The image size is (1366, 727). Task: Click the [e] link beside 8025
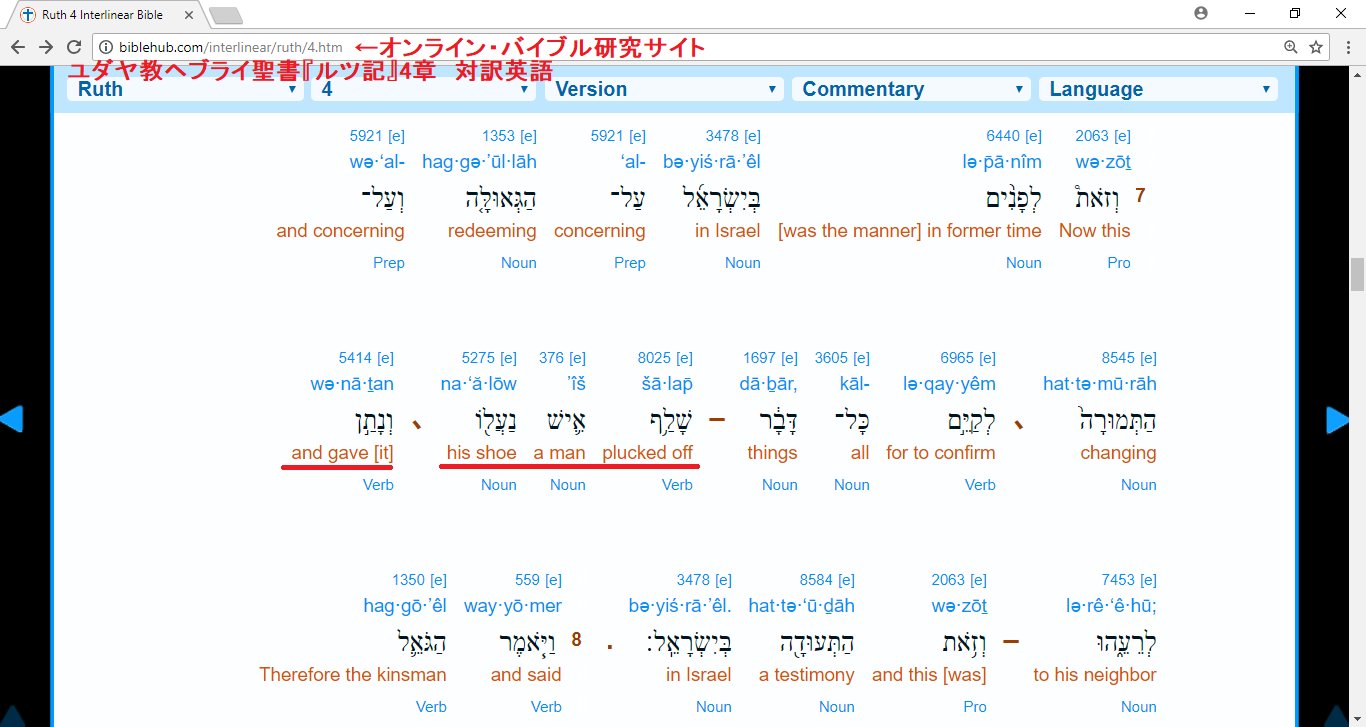tap(684, 358)
